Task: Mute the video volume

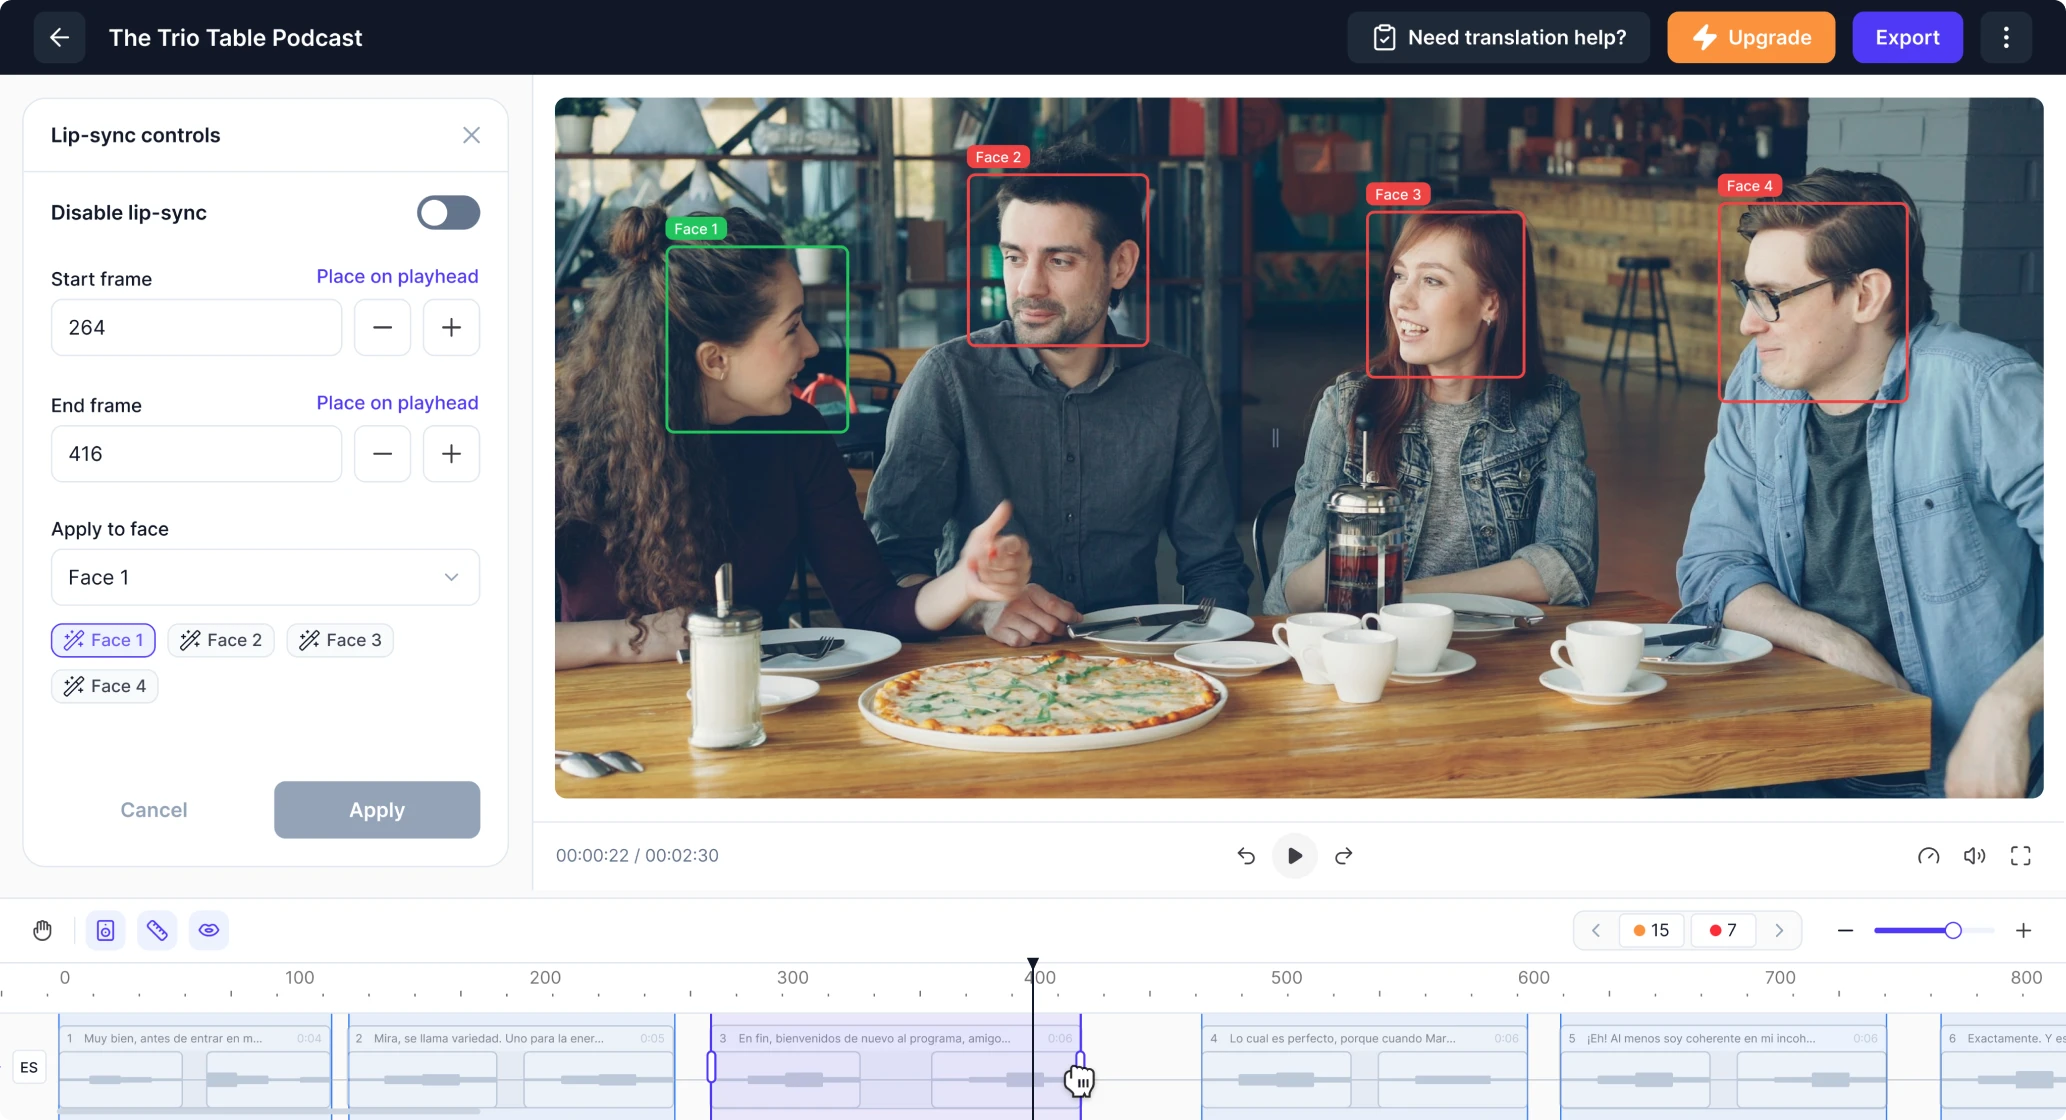Action: coord(1974,856)
